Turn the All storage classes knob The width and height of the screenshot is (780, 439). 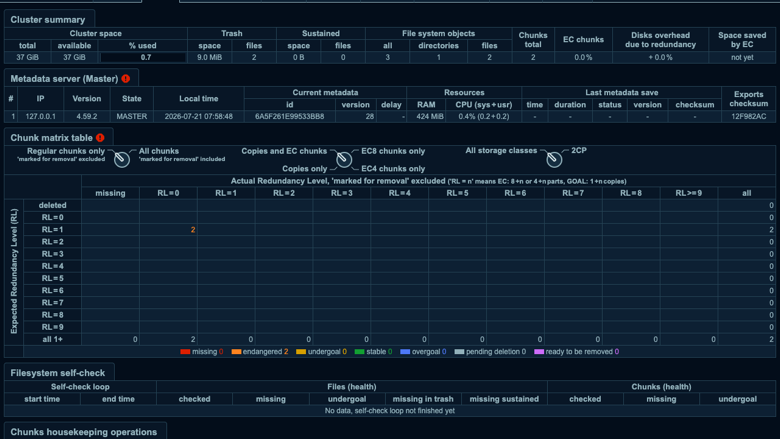554,159
